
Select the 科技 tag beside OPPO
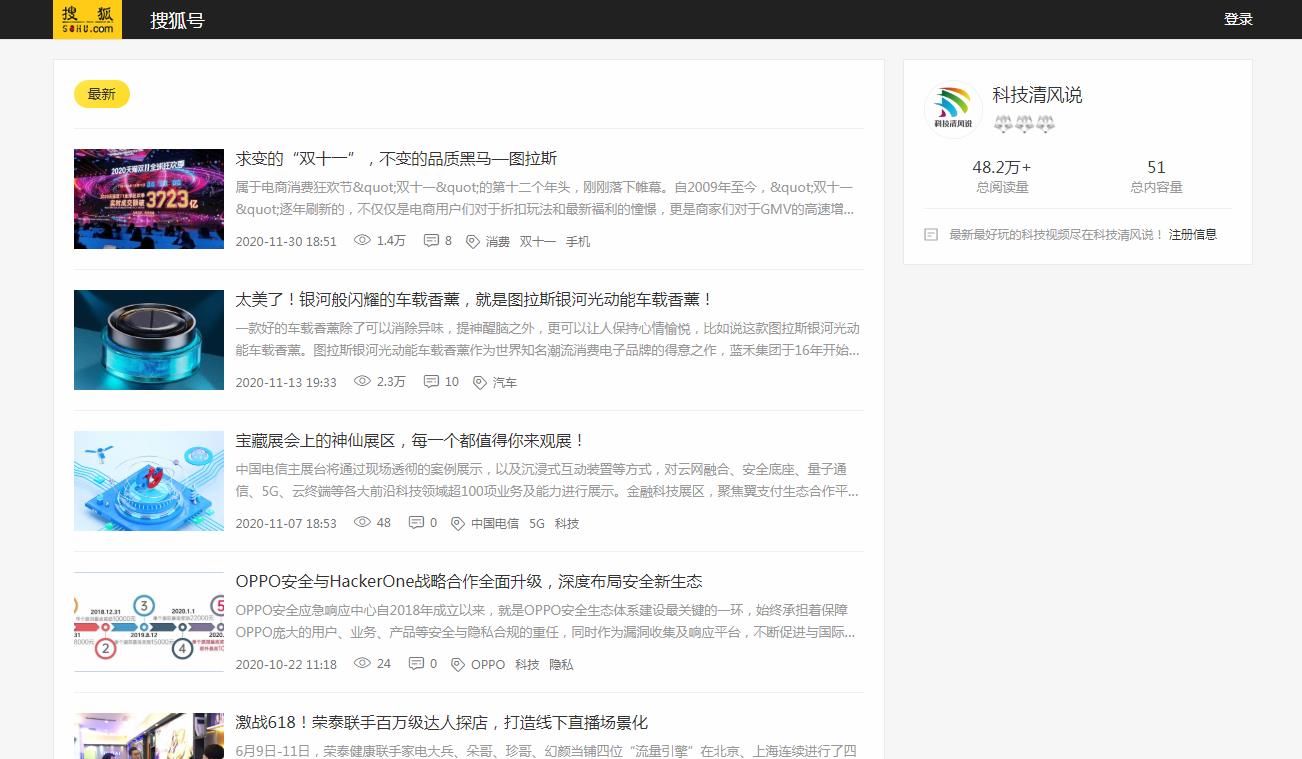pyautogui.click(x=527, y=664)
